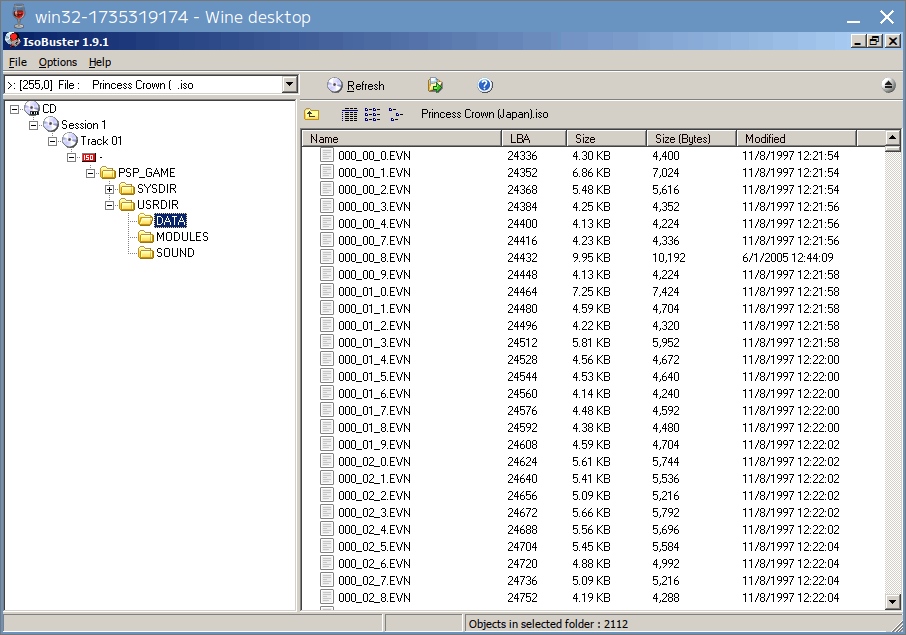Open the File menu
Viewport: 906px width, 635px height.
coord(18,62)
